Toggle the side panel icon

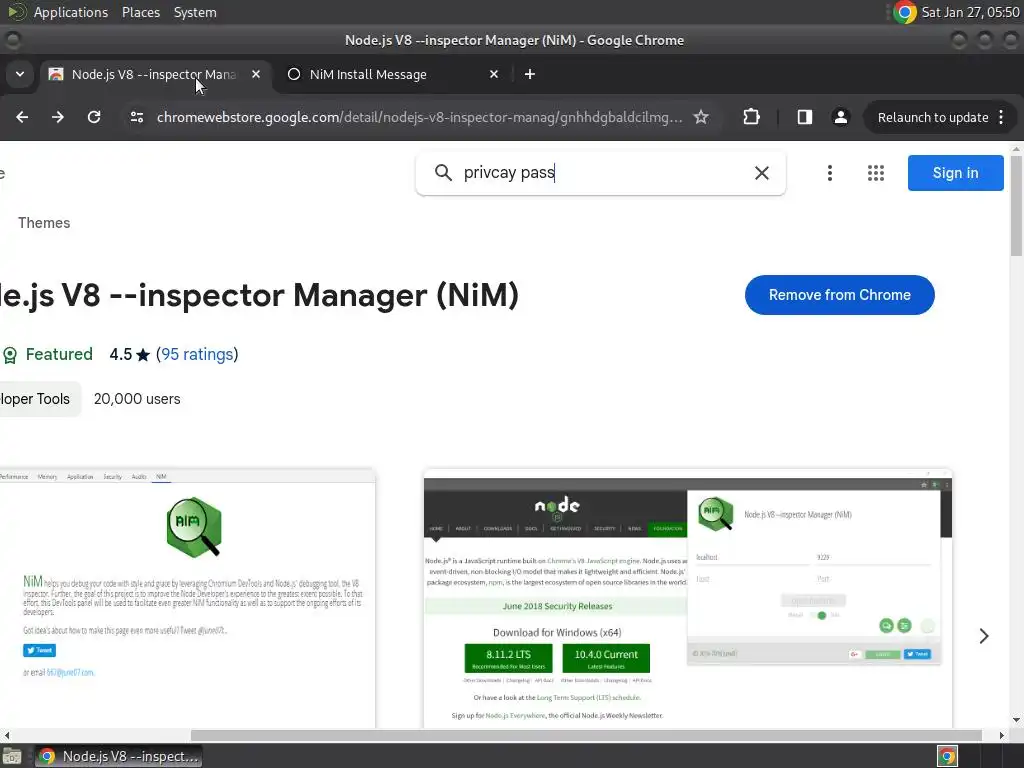coord(805,117)
